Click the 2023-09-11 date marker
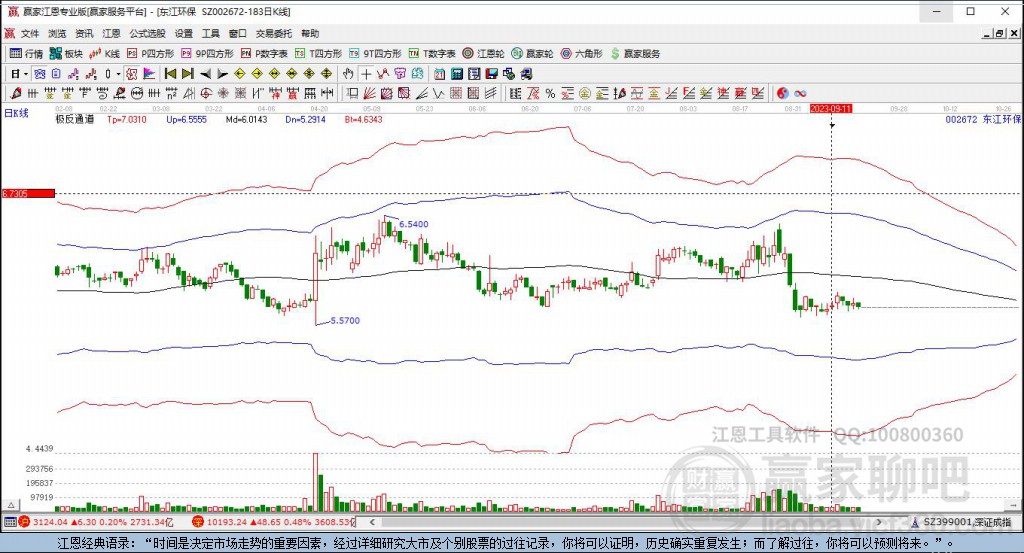Viewport: 1024px width, 553px height. (831, 108)
